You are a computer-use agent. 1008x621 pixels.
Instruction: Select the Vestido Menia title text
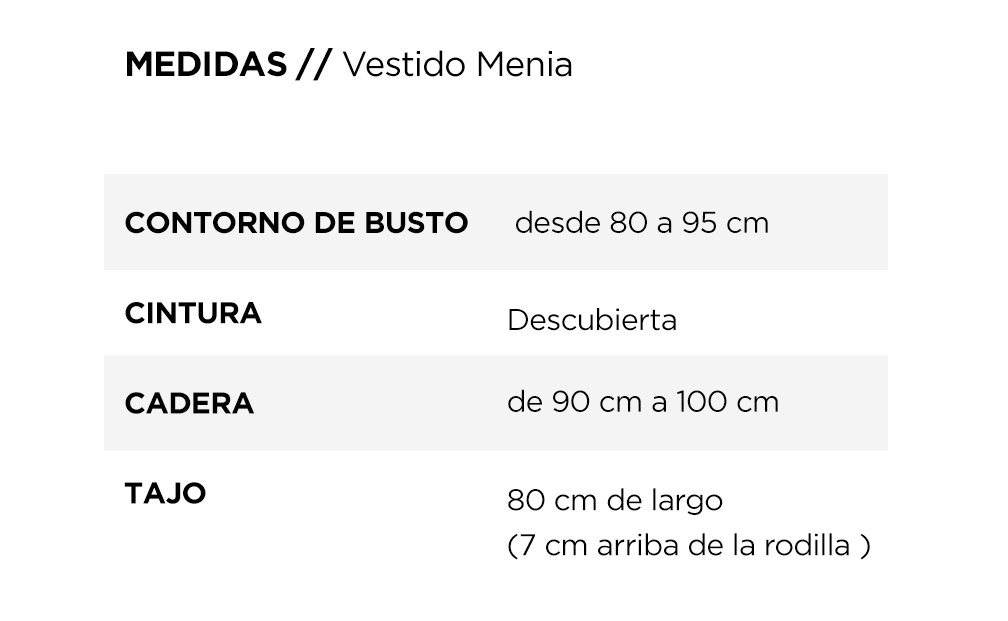(x=457, y=64)
